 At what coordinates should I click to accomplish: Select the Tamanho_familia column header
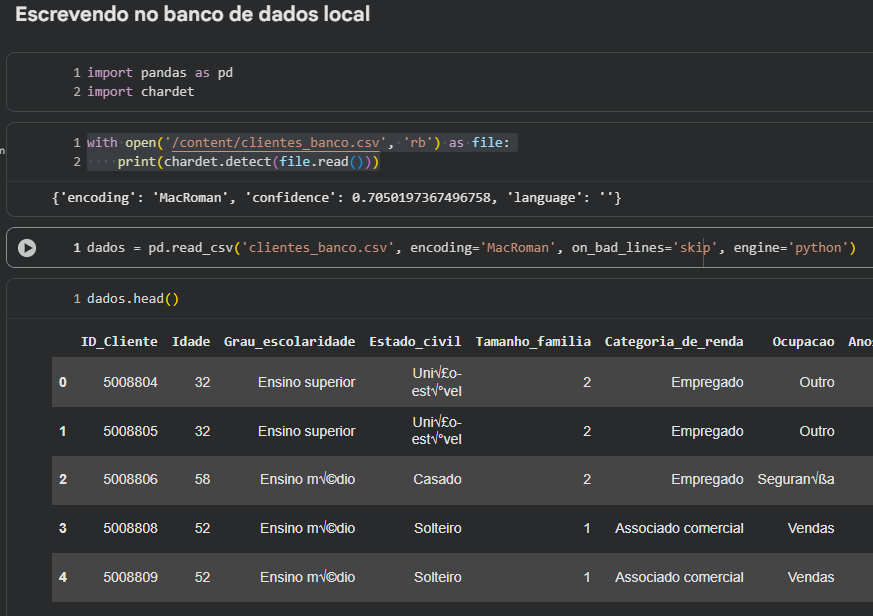[x=533, y=341]
